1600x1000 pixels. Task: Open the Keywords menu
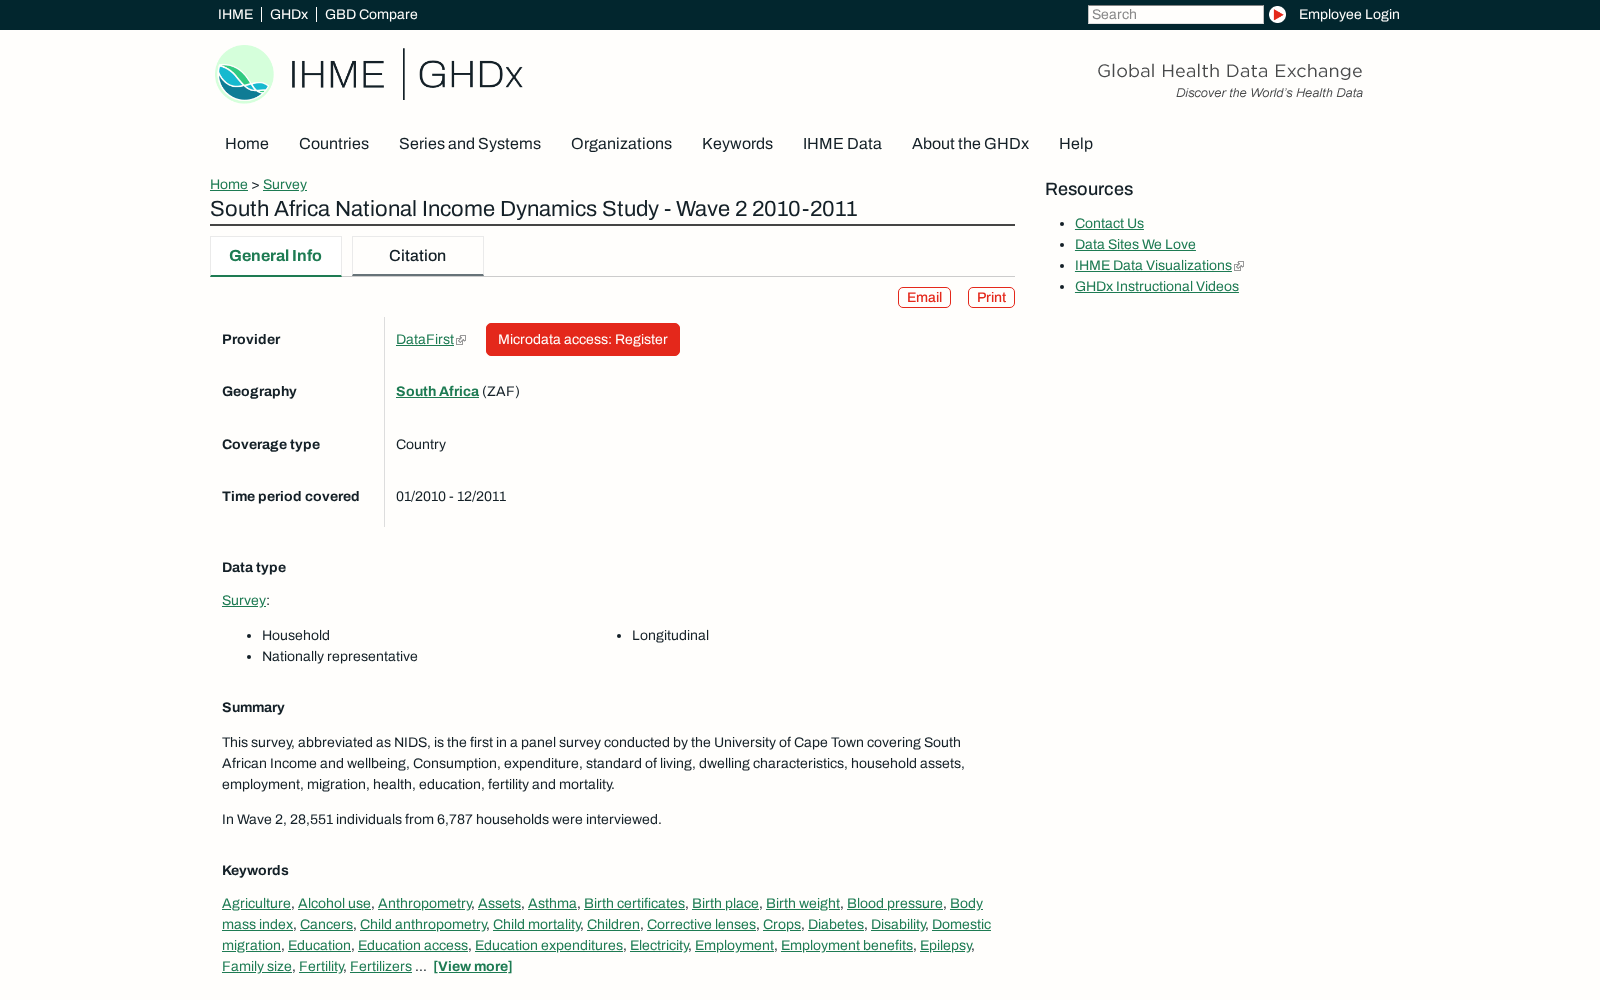737,144
